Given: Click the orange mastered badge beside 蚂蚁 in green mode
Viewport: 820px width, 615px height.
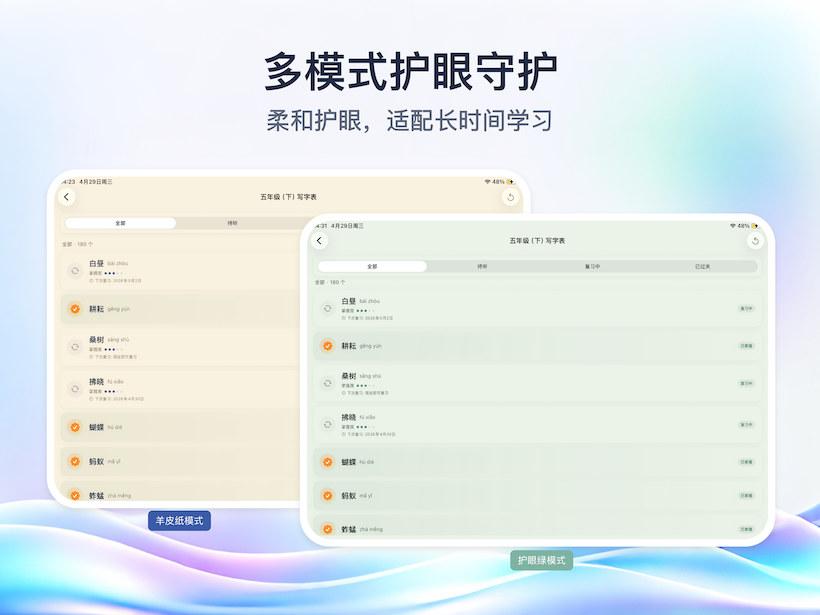Looking at the screenshot, I should [327, 495].
